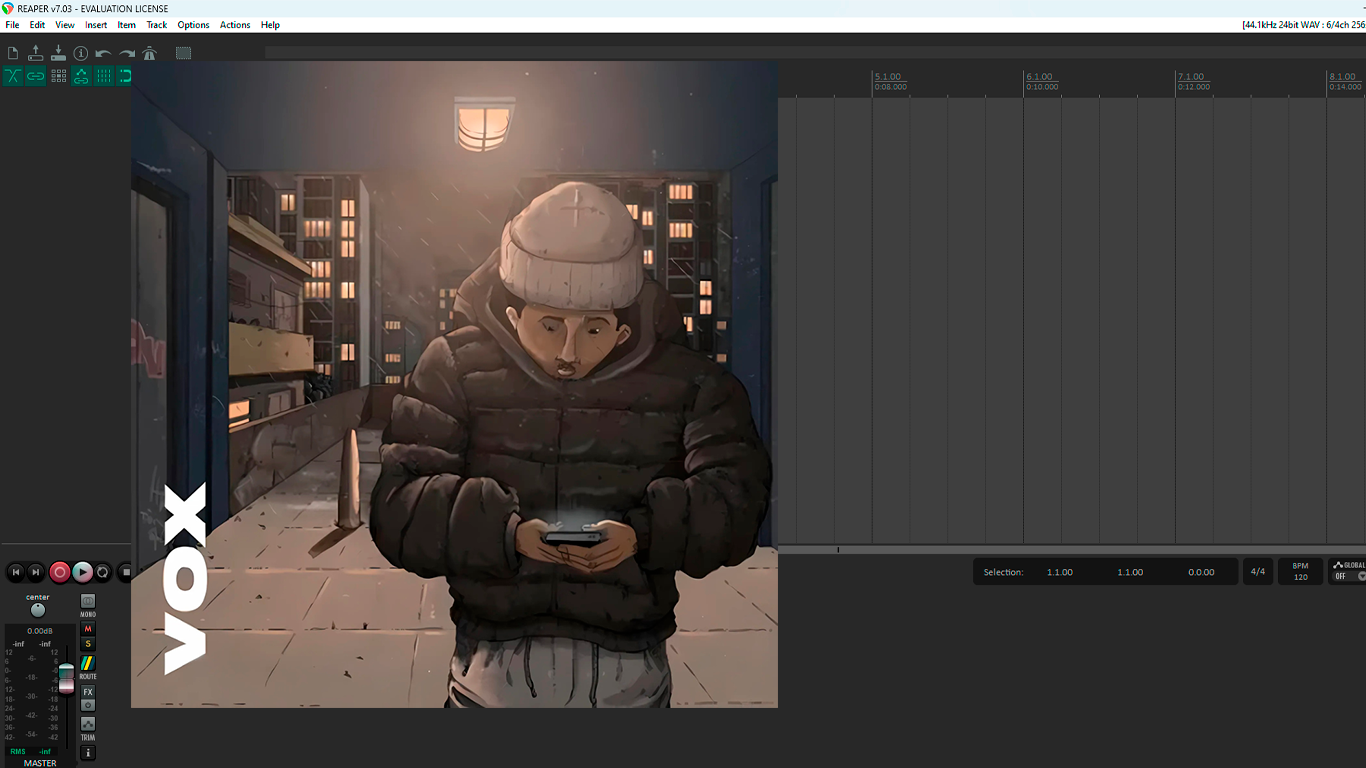Go to project end
1366x768 pixels.
tap(36, 572)
